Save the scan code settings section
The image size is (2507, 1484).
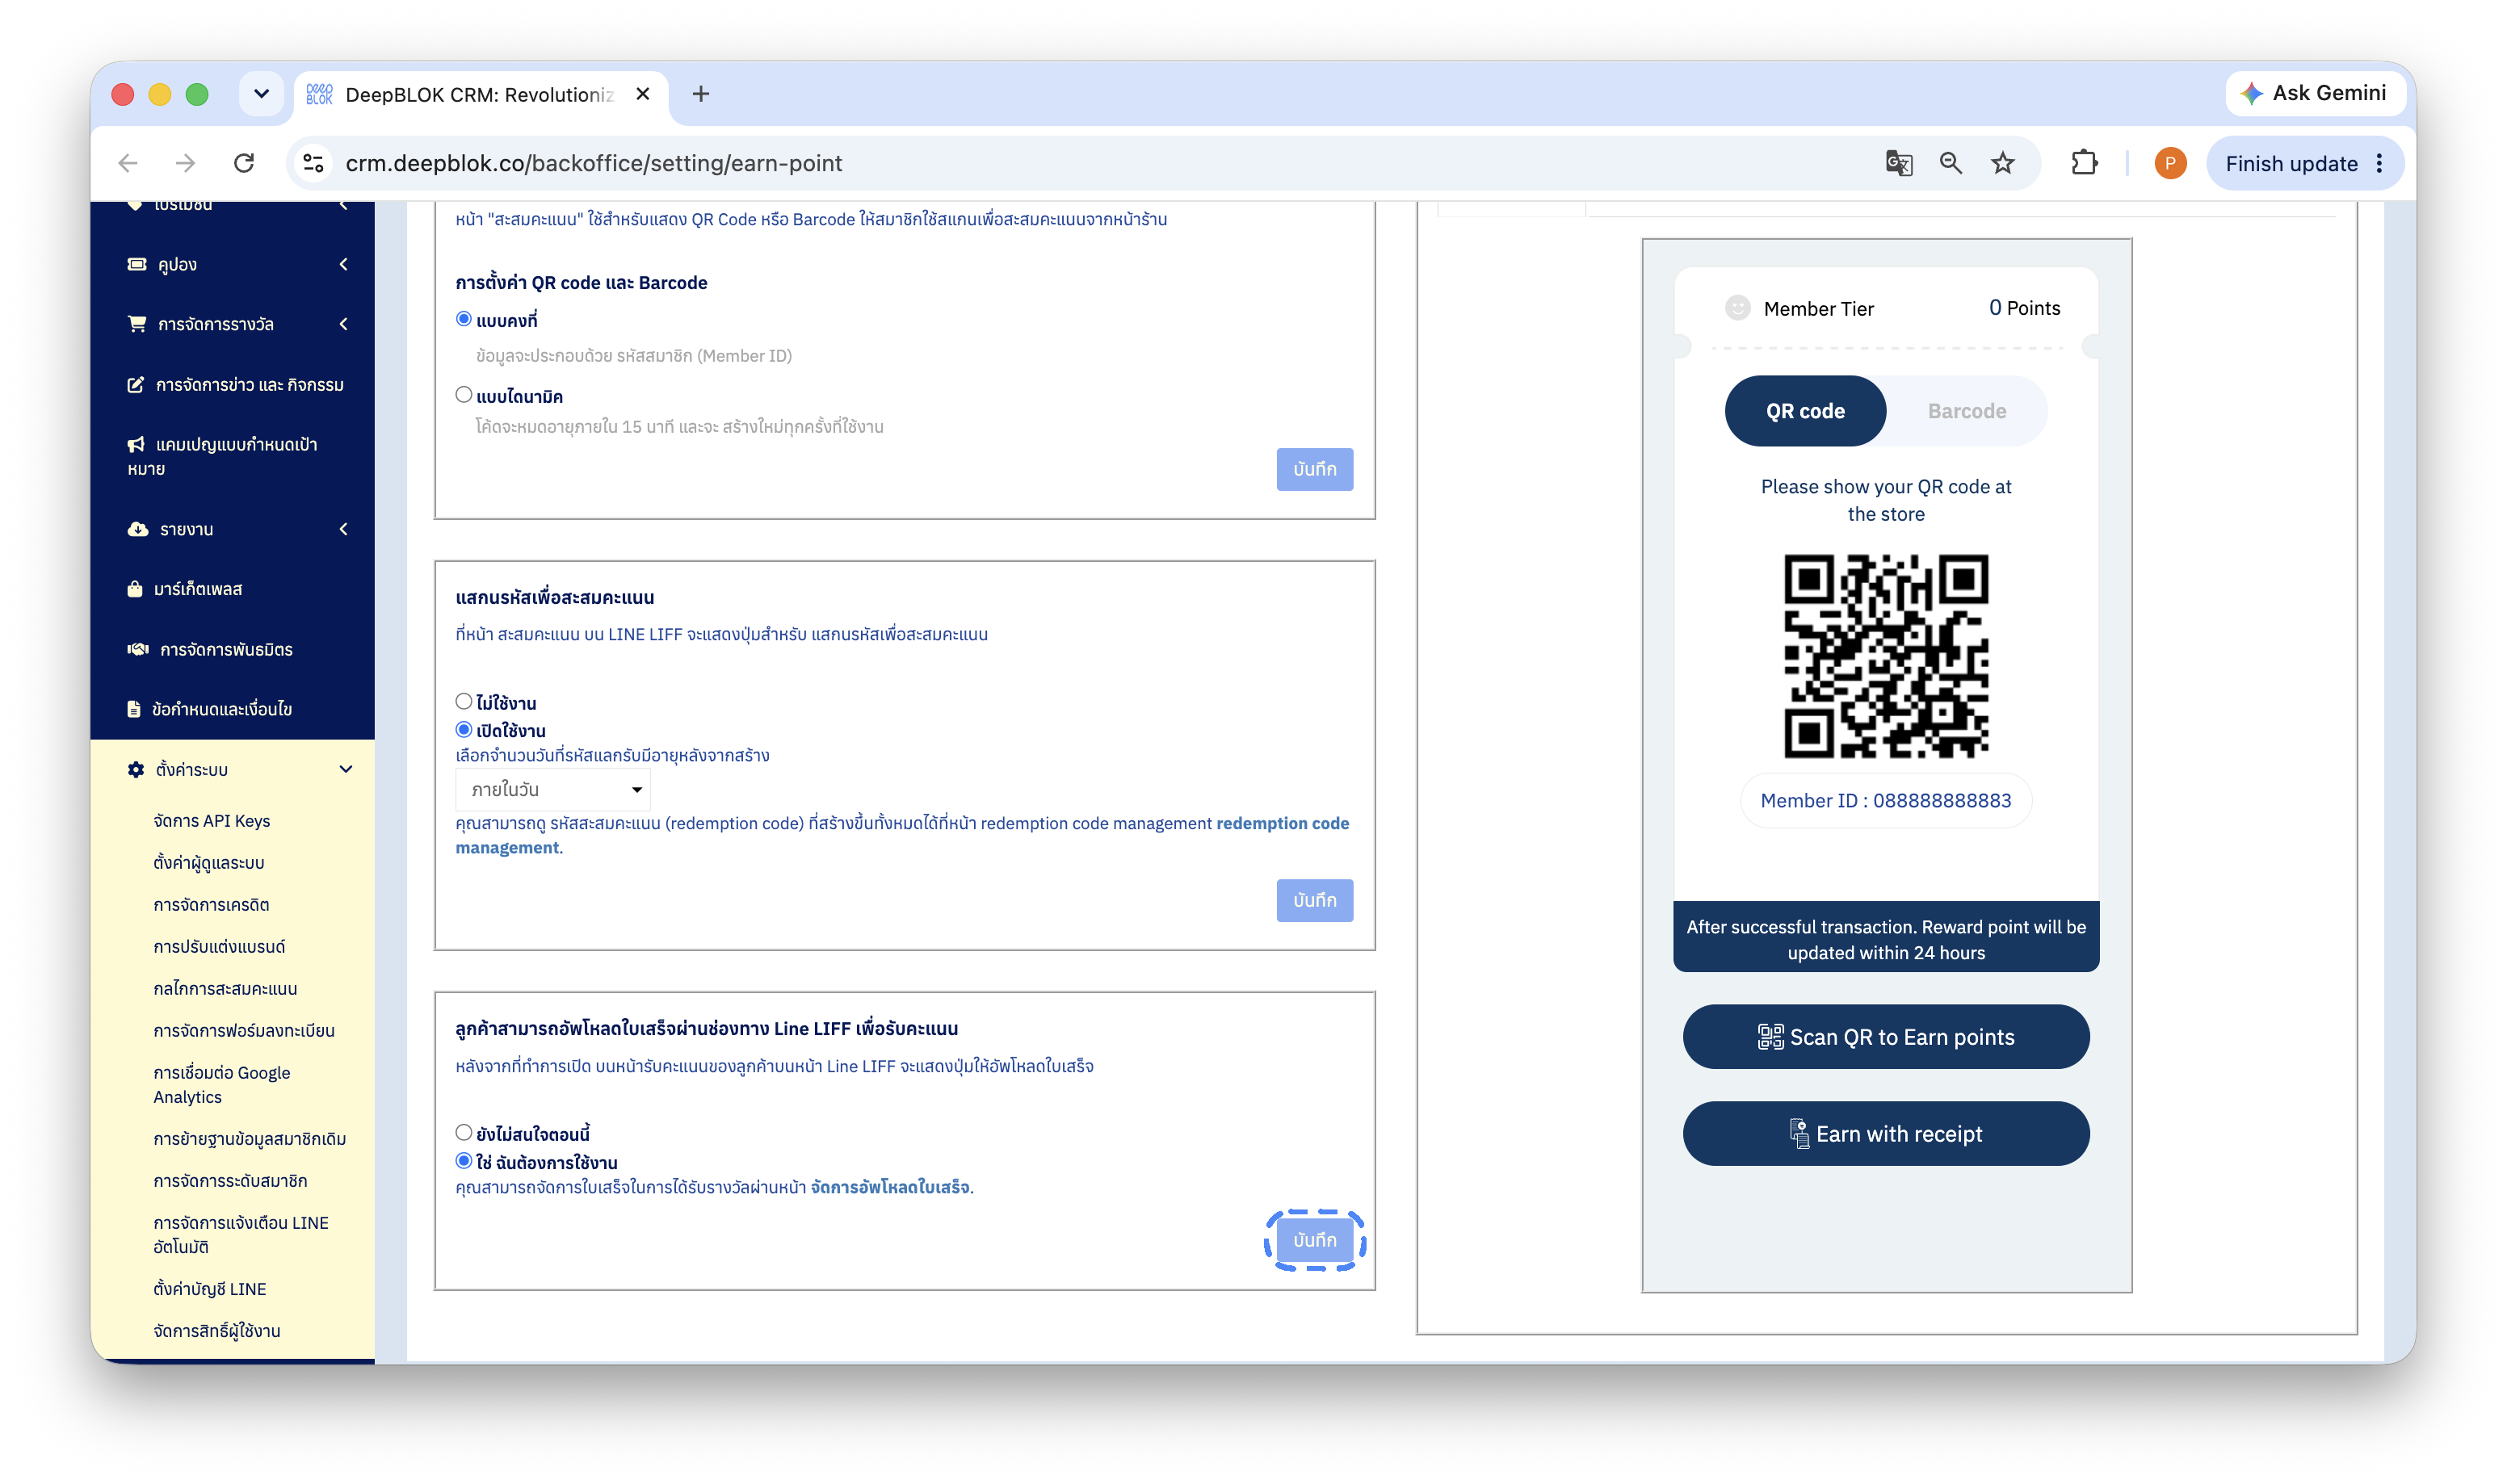[1314, 900]
